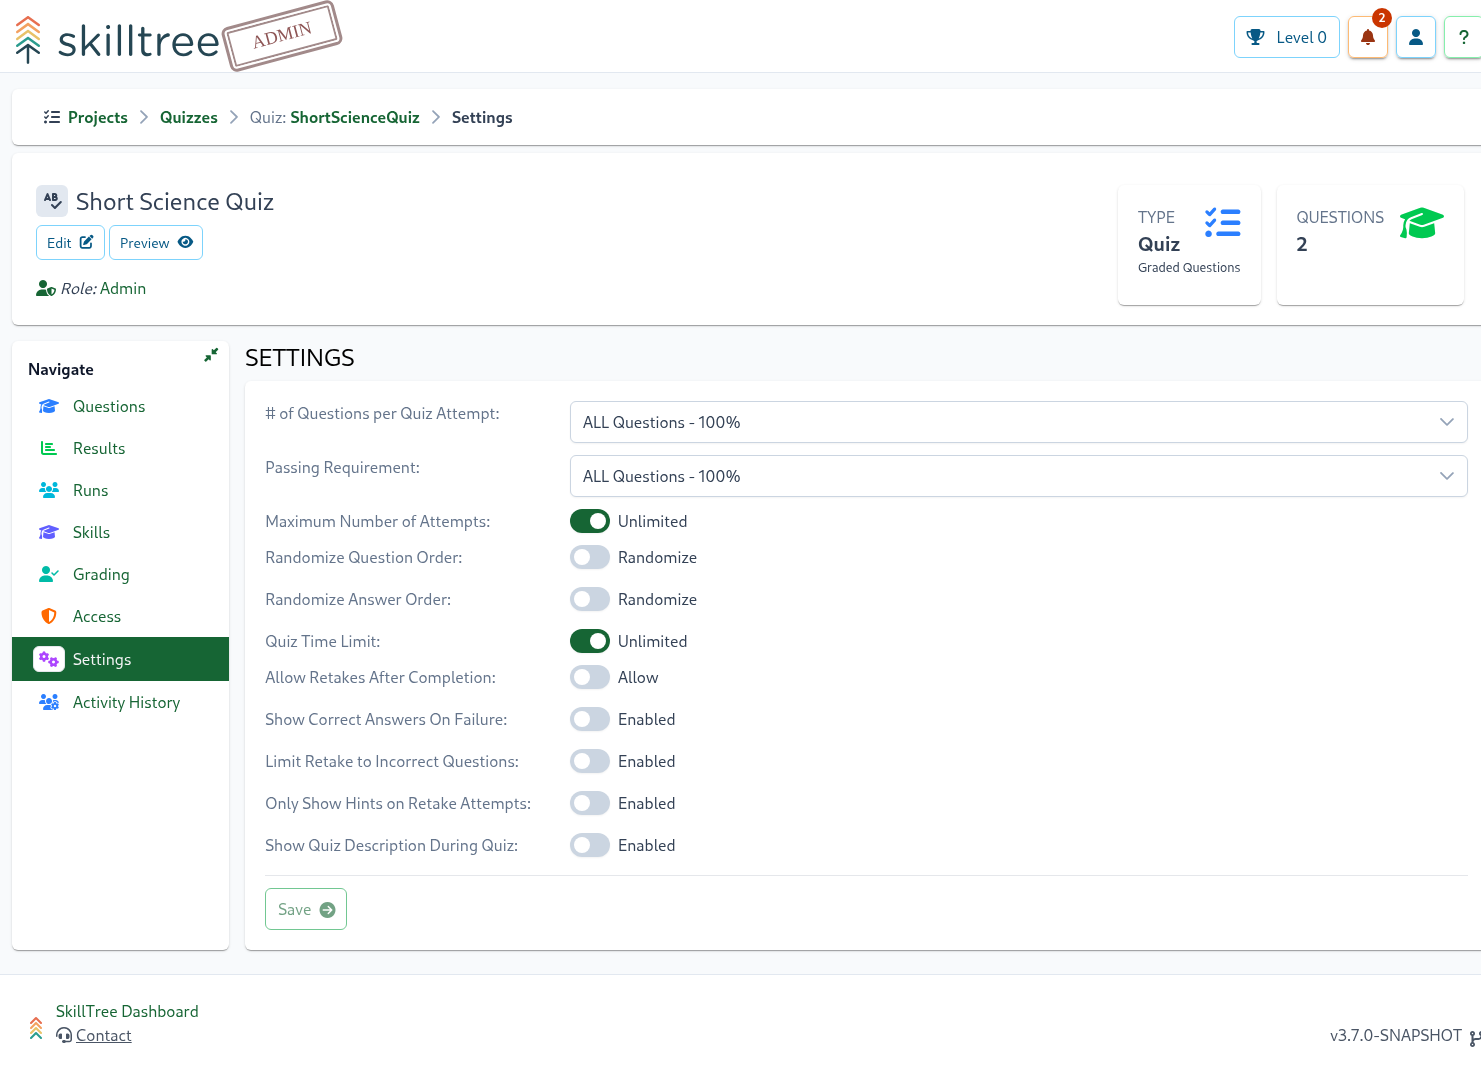
Task: Open ShortScienceQuiz breadcrumb link
Action: click(355, 117)
